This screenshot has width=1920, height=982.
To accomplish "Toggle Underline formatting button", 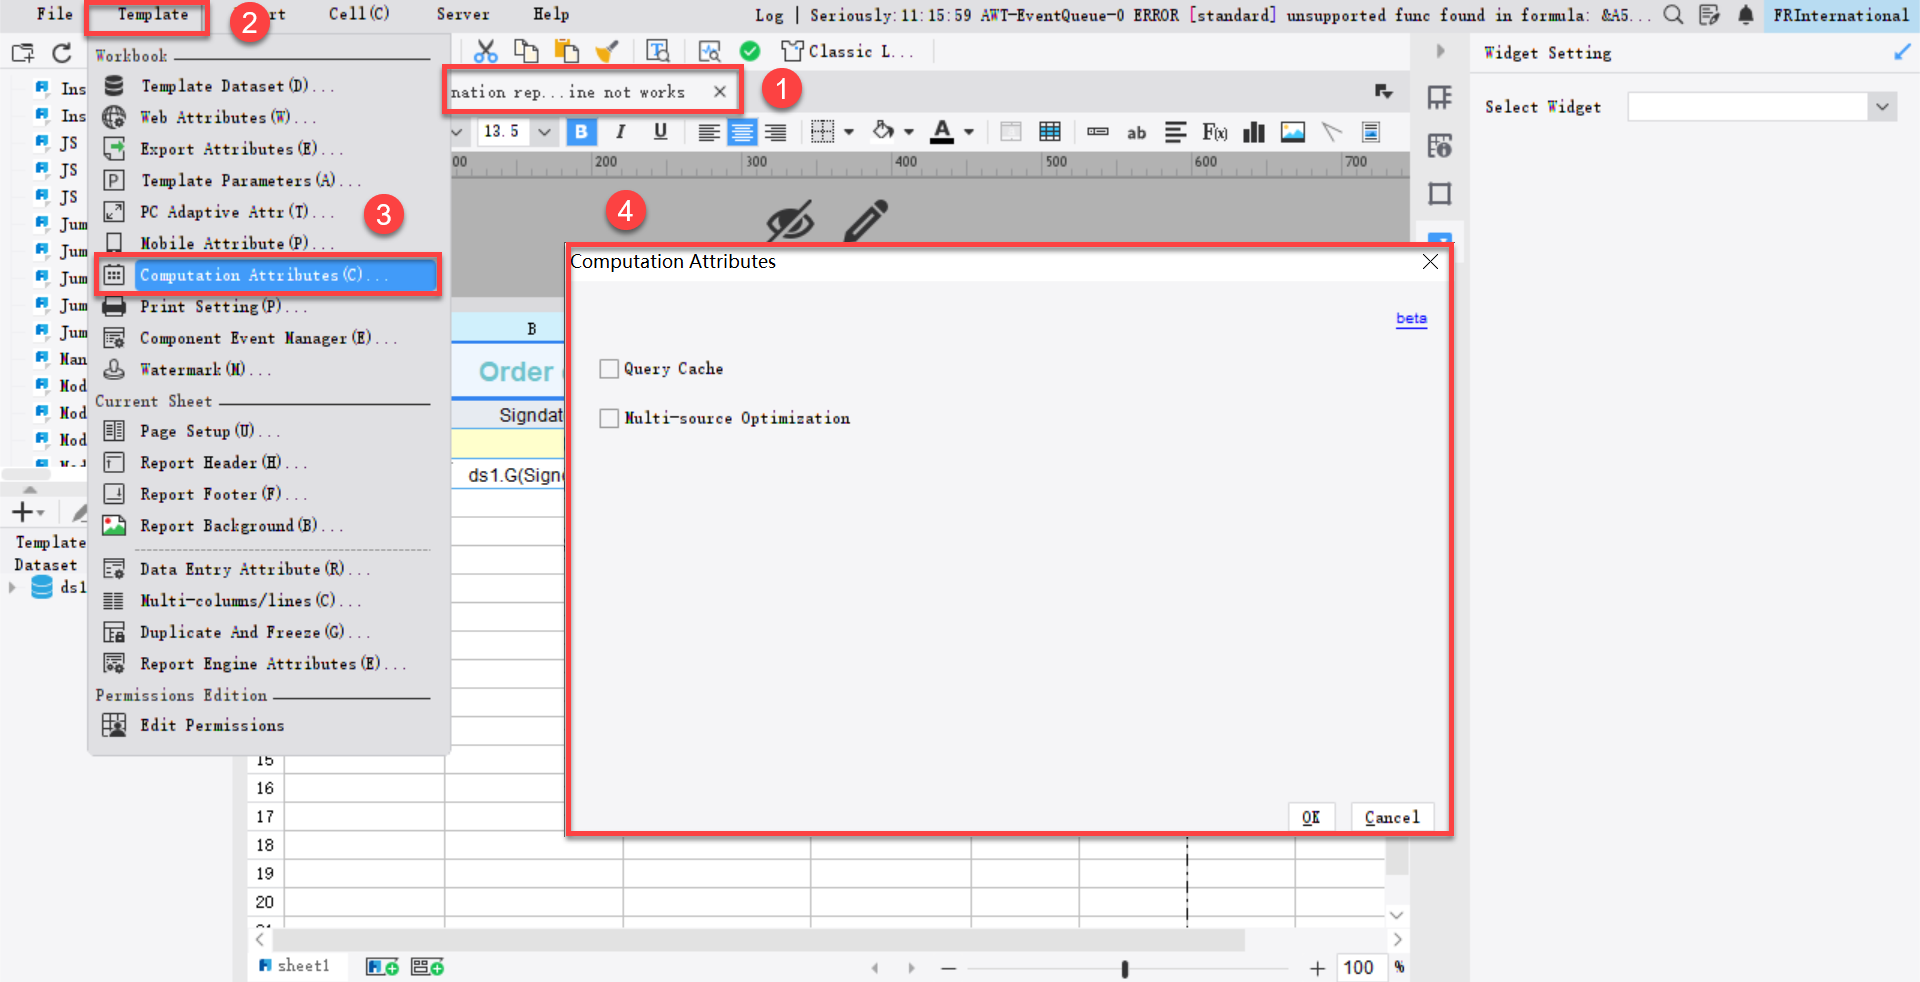I will point(660,132).
